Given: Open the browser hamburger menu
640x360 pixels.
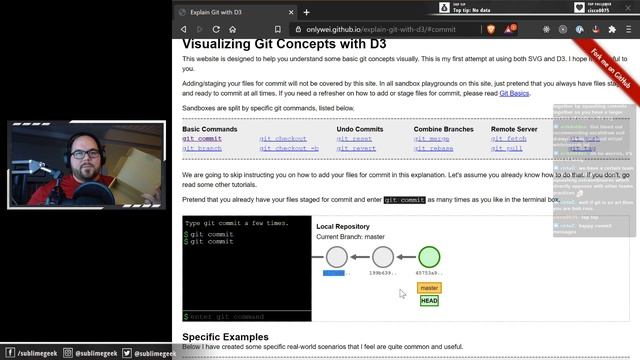Looking at the screenshot, I should (629, 29).
